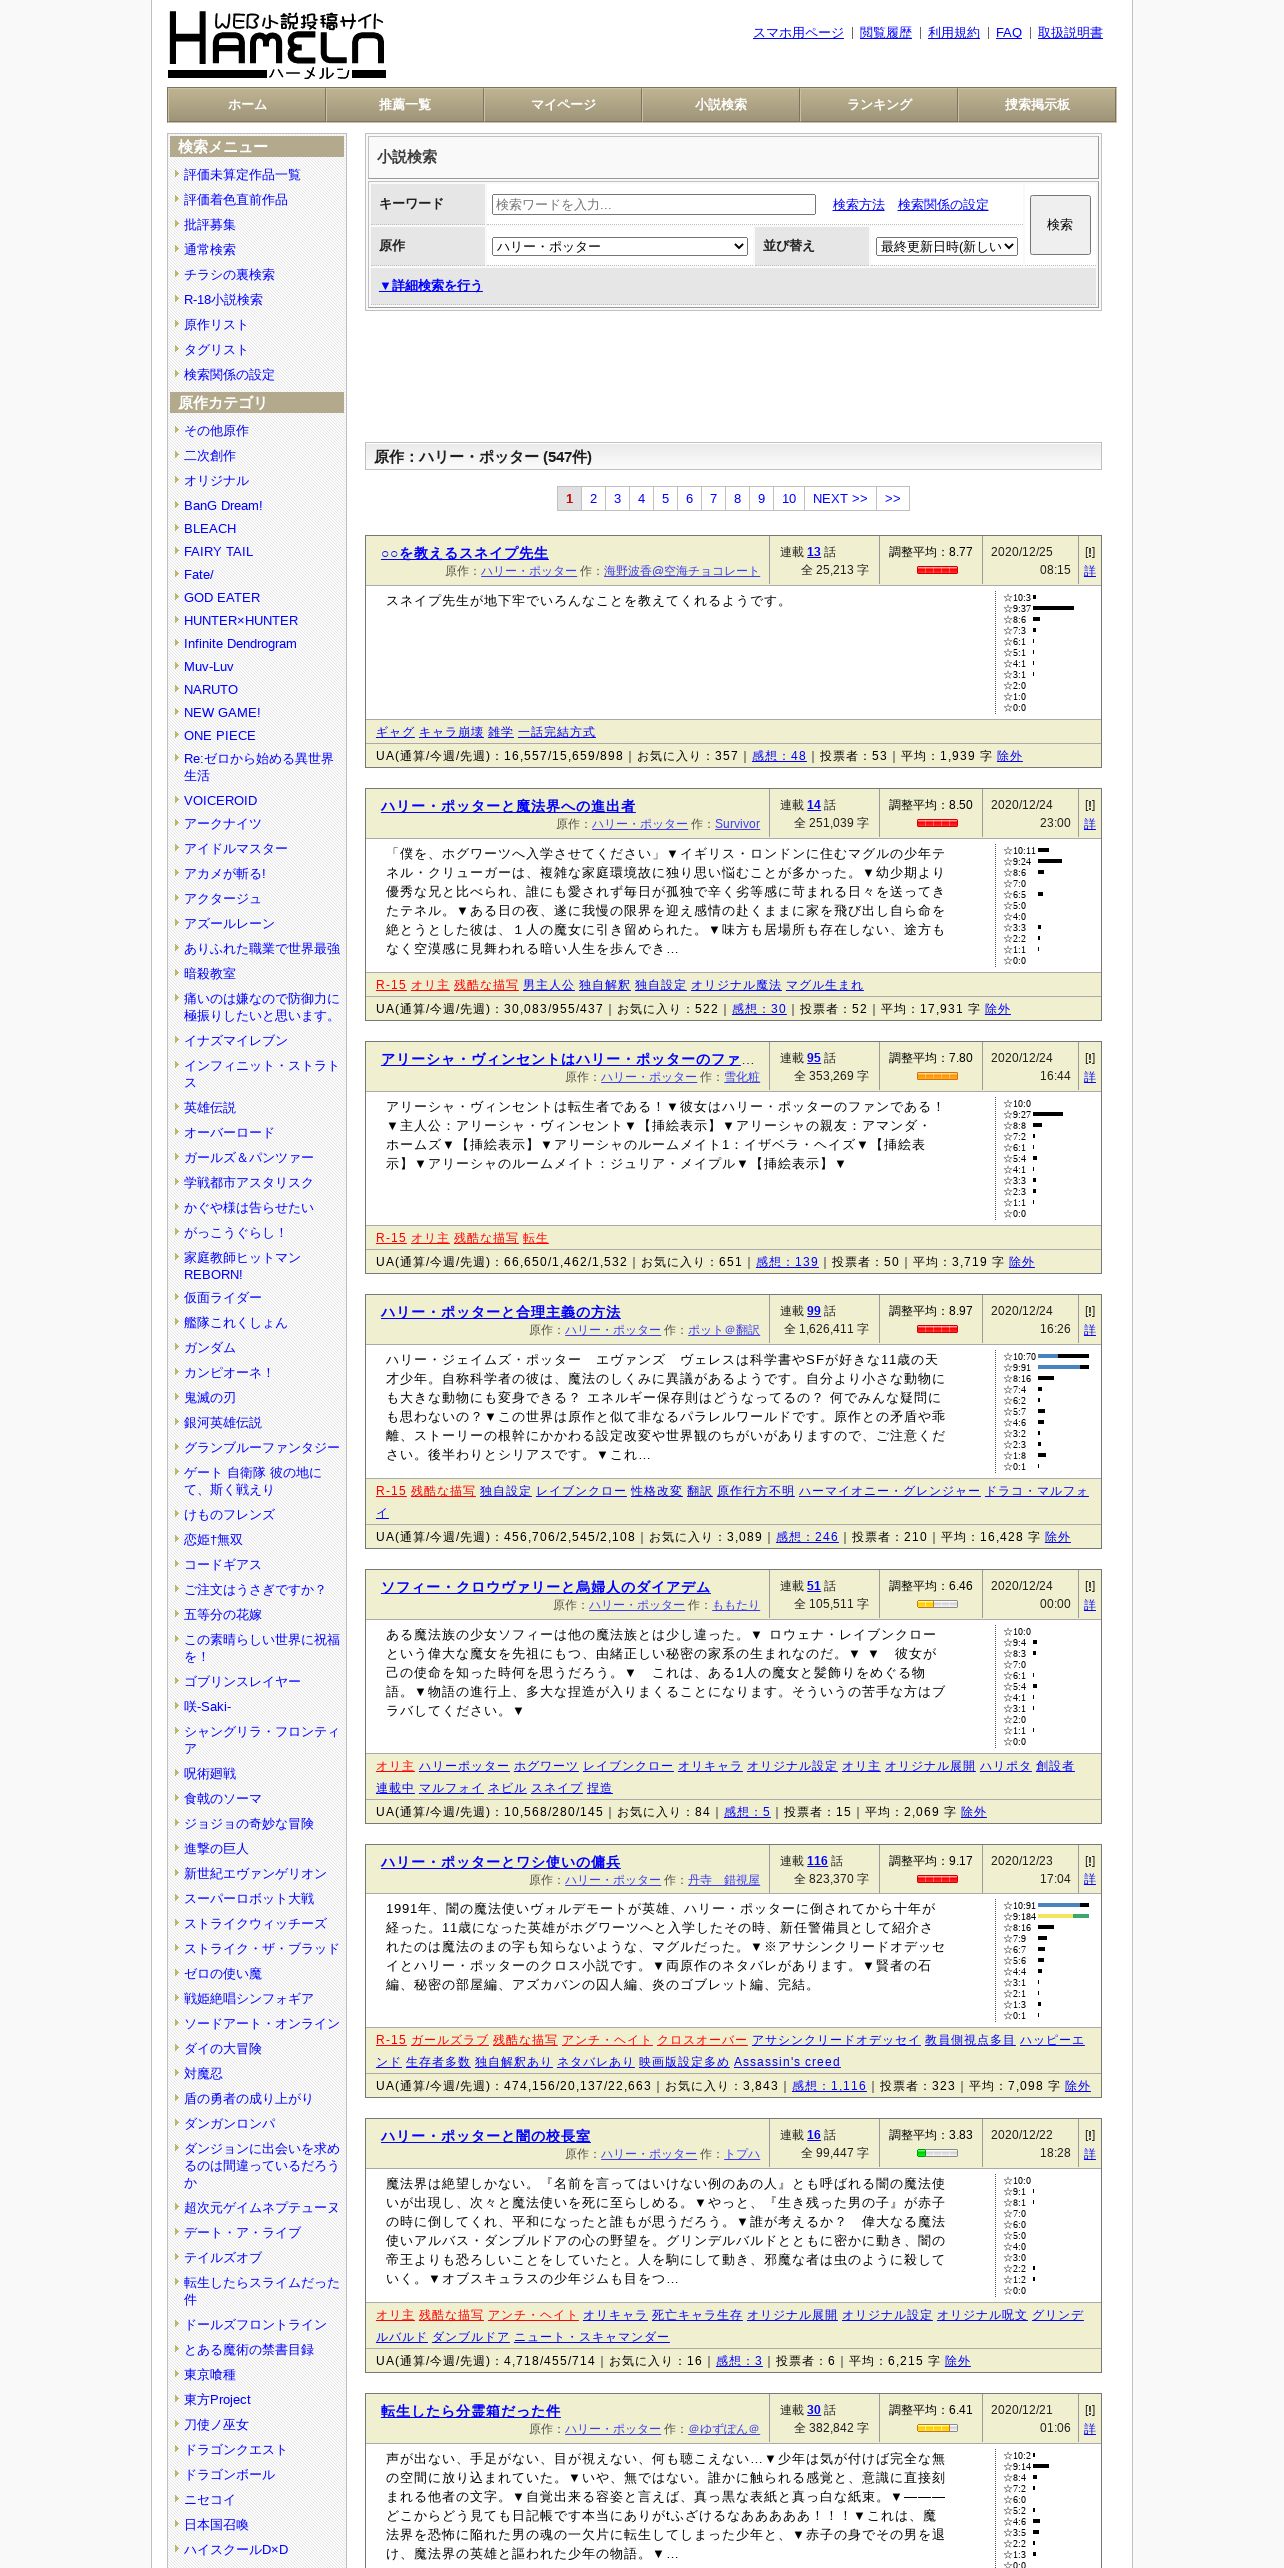Viewport: 1284px width, 2568px height.
Task: Click 詳 icon on スネイプ先生 entry
Action: (1090, 571)
